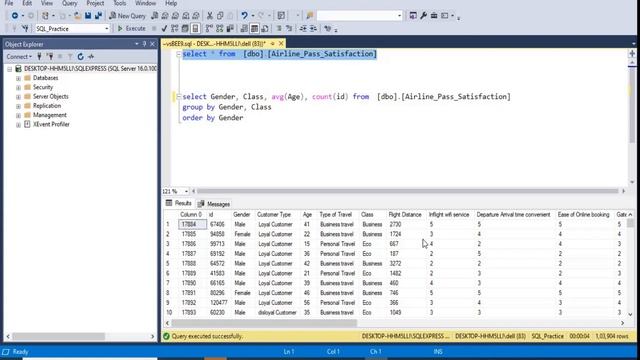The image size is (640, 360).
Task: Expand the Management folder
Action: click(x=18, y=116)
